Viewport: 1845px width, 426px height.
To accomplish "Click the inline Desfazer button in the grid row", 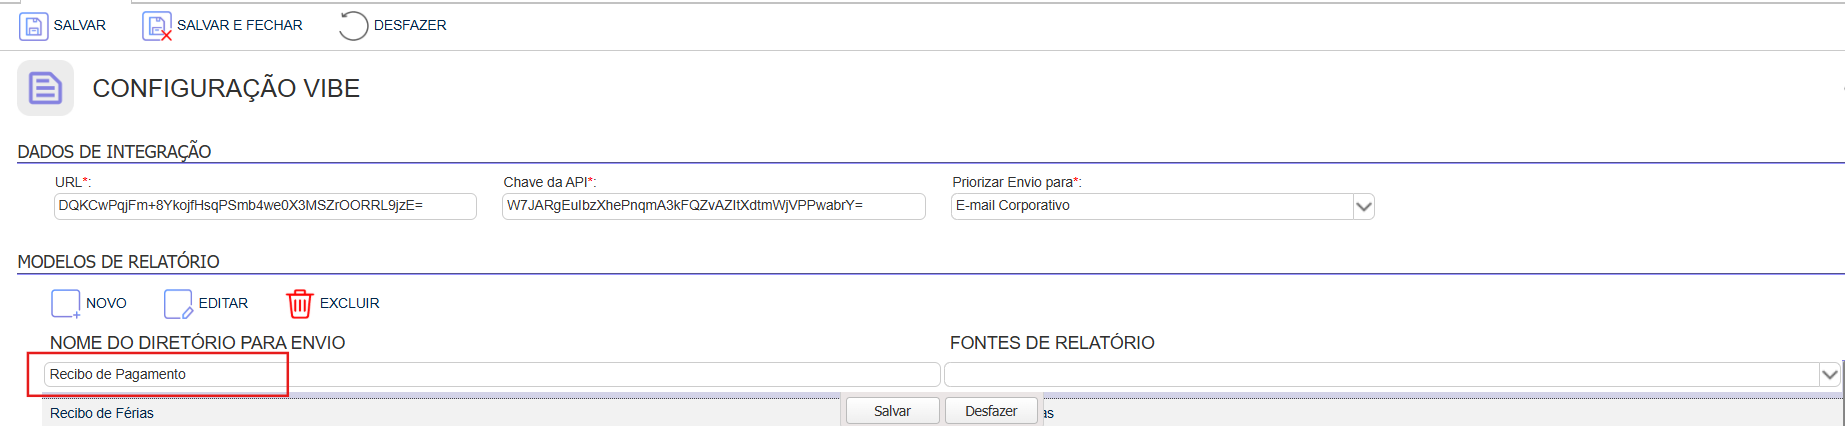I will pos(991,411).
